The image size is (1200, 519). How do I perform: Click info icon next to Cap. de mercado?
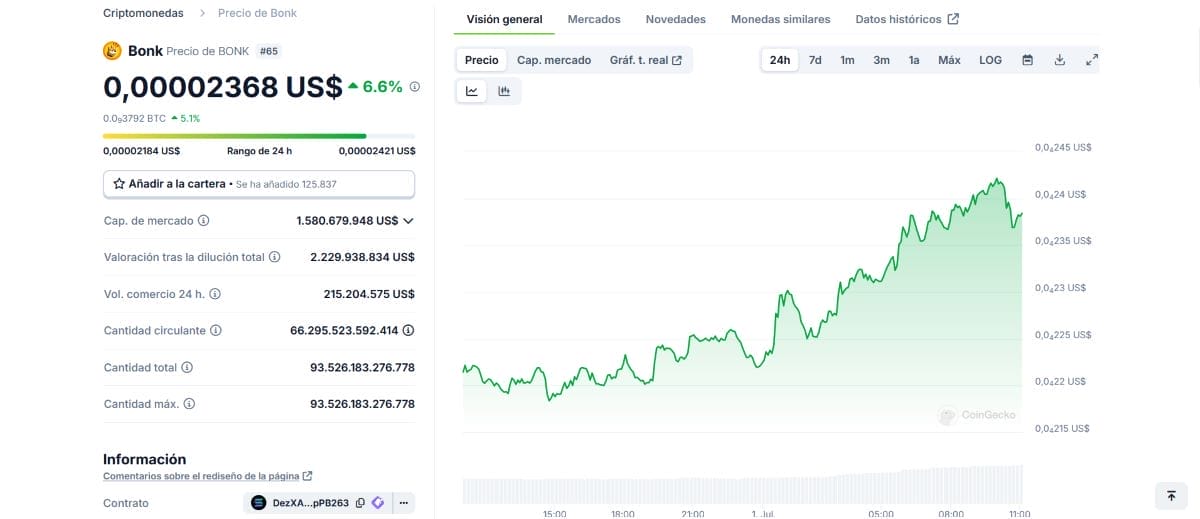pos(204,220)
